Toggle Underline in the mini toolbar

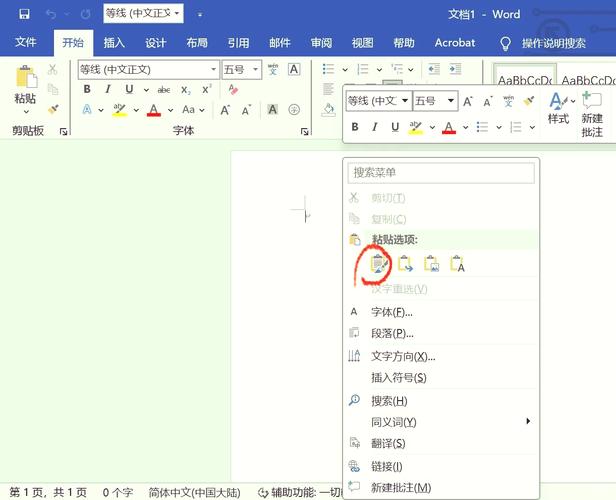click(395, 127)
